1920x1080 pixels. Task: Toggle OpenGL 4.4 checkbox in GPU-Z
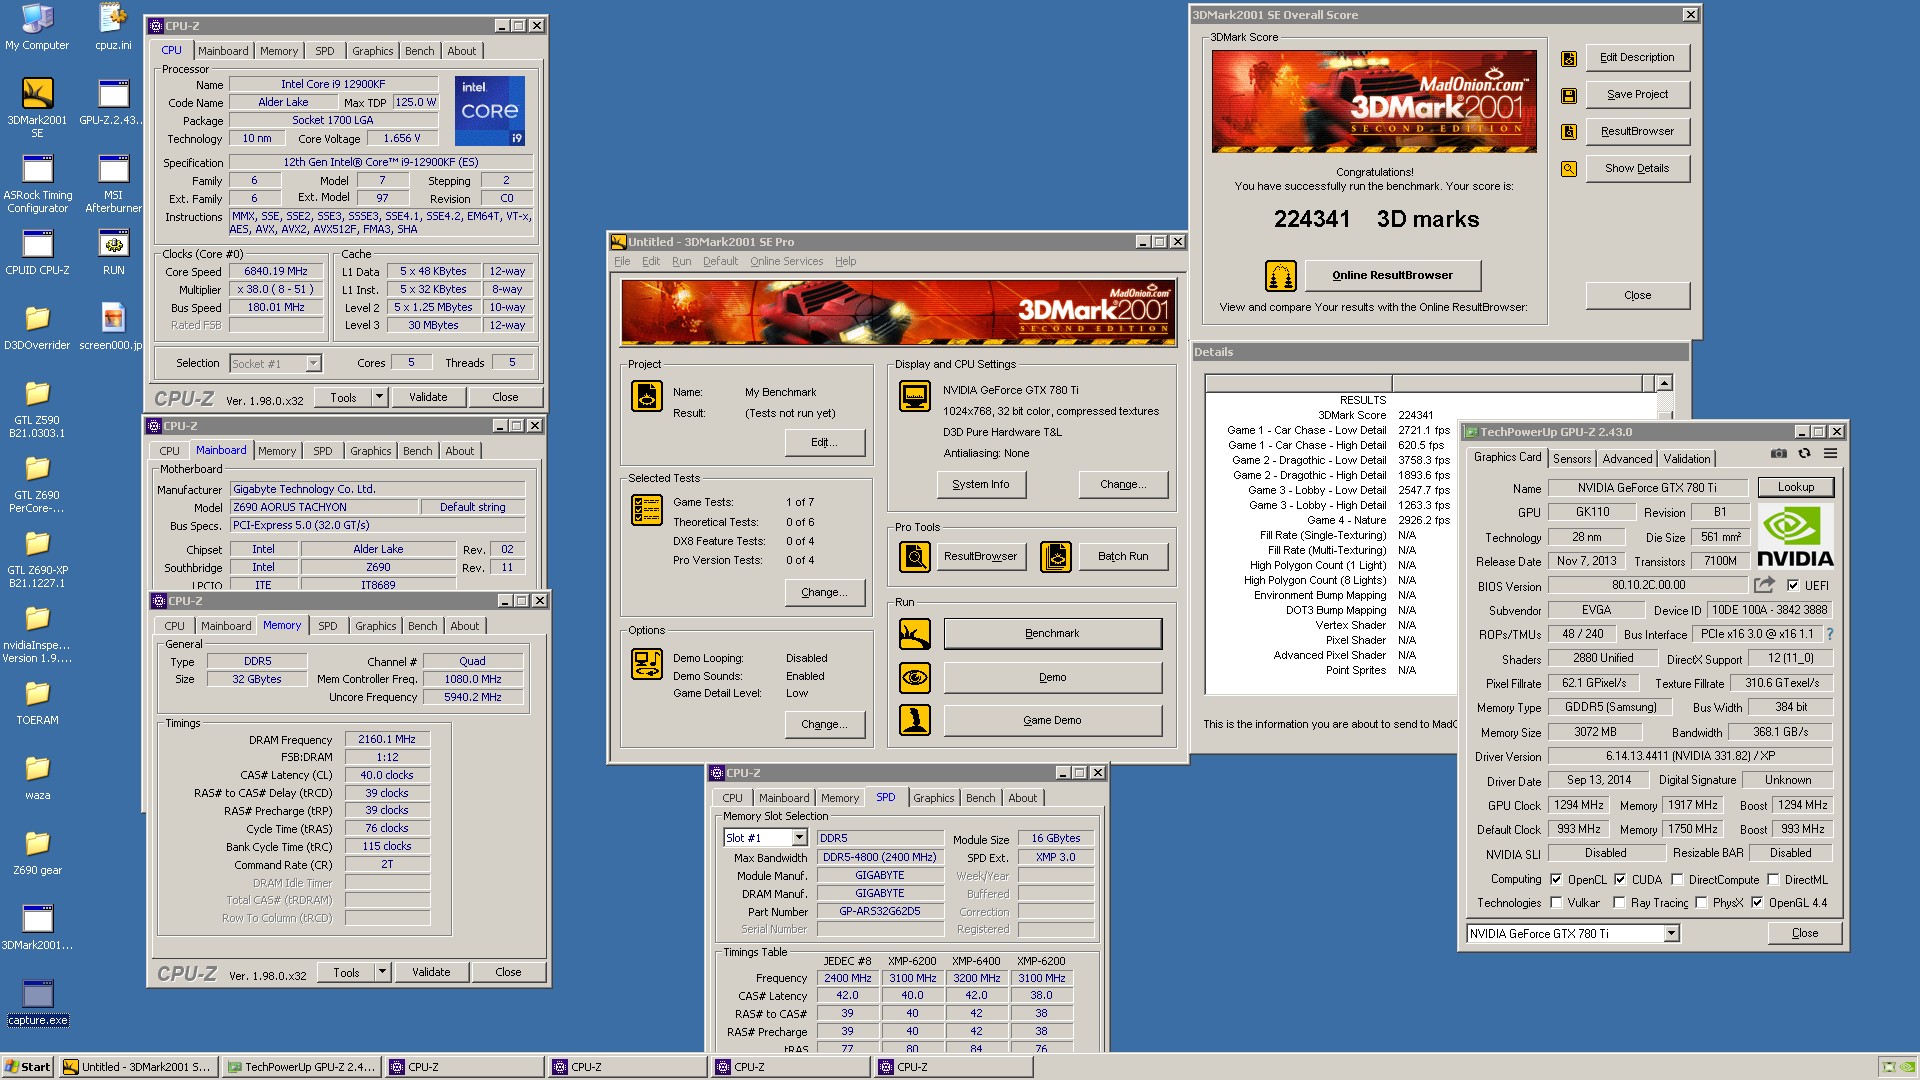point(1757,903)
